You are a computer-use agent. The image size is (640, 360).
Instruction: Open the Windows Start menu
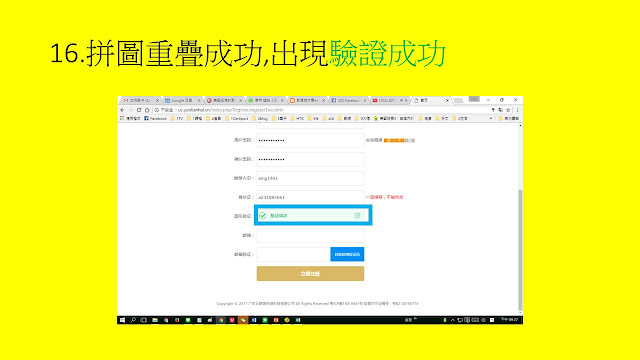coord(122,320)
